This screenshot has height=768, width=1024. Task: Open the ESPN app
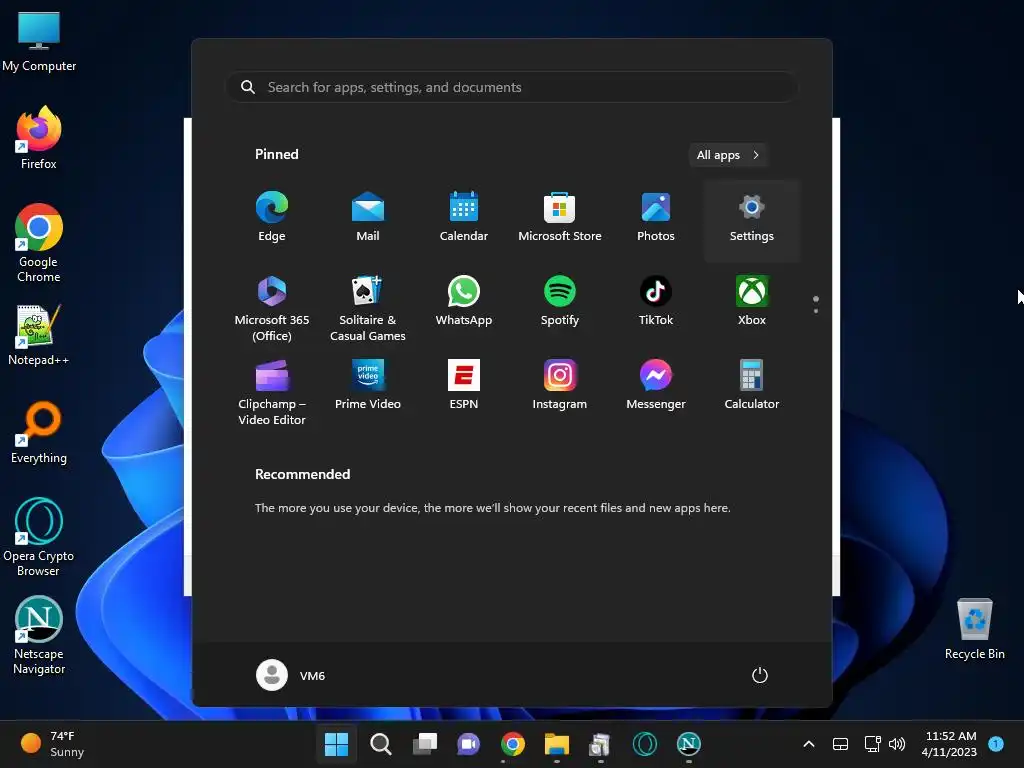point(464,385)
